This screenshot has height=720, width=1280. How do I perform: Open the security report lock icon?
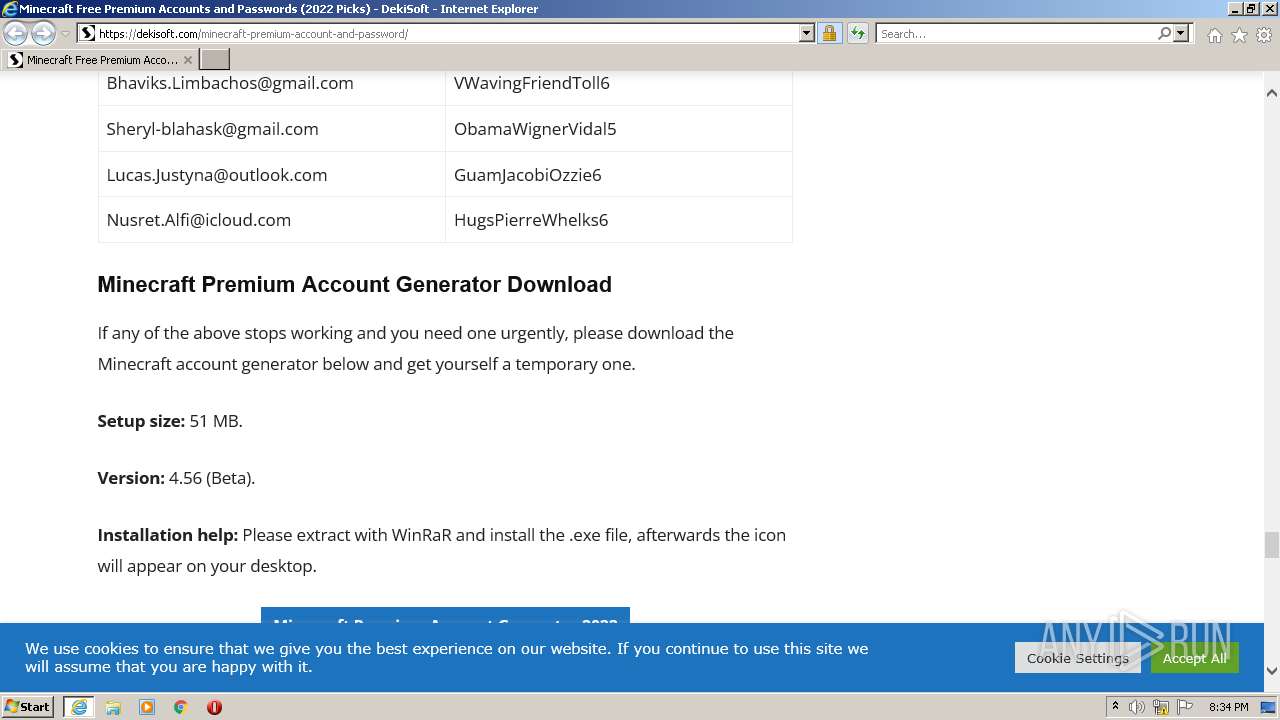tap(829, 33)
